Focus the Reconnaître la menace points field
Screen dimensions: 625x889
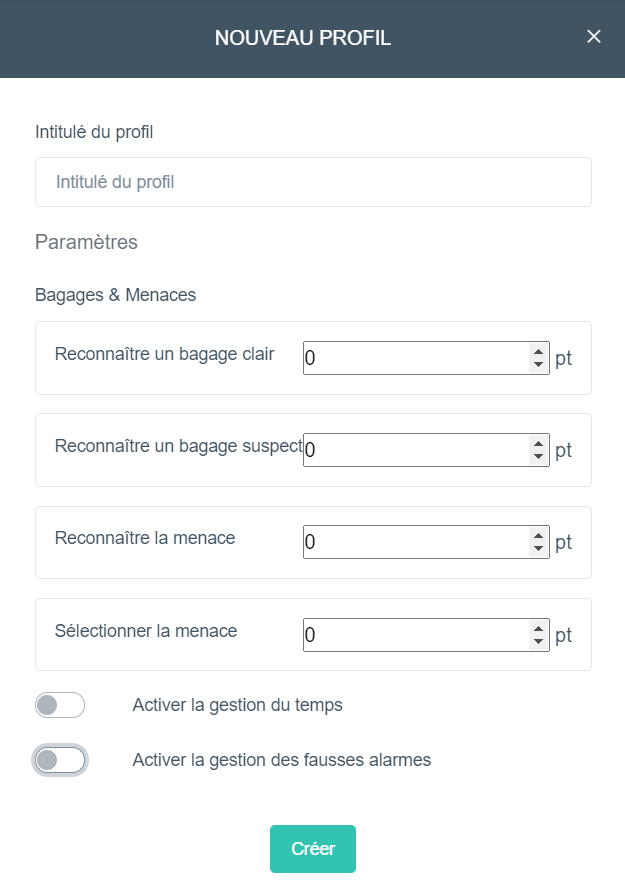(416, 542)
